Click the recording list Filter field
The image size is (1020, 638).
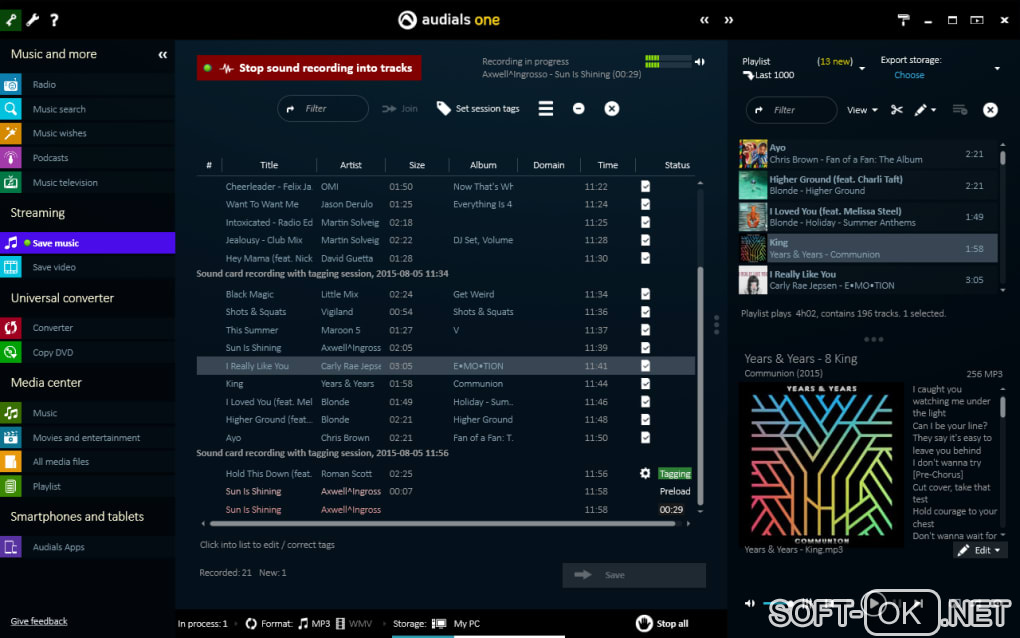pyautogui.click(x=323, y=109)
